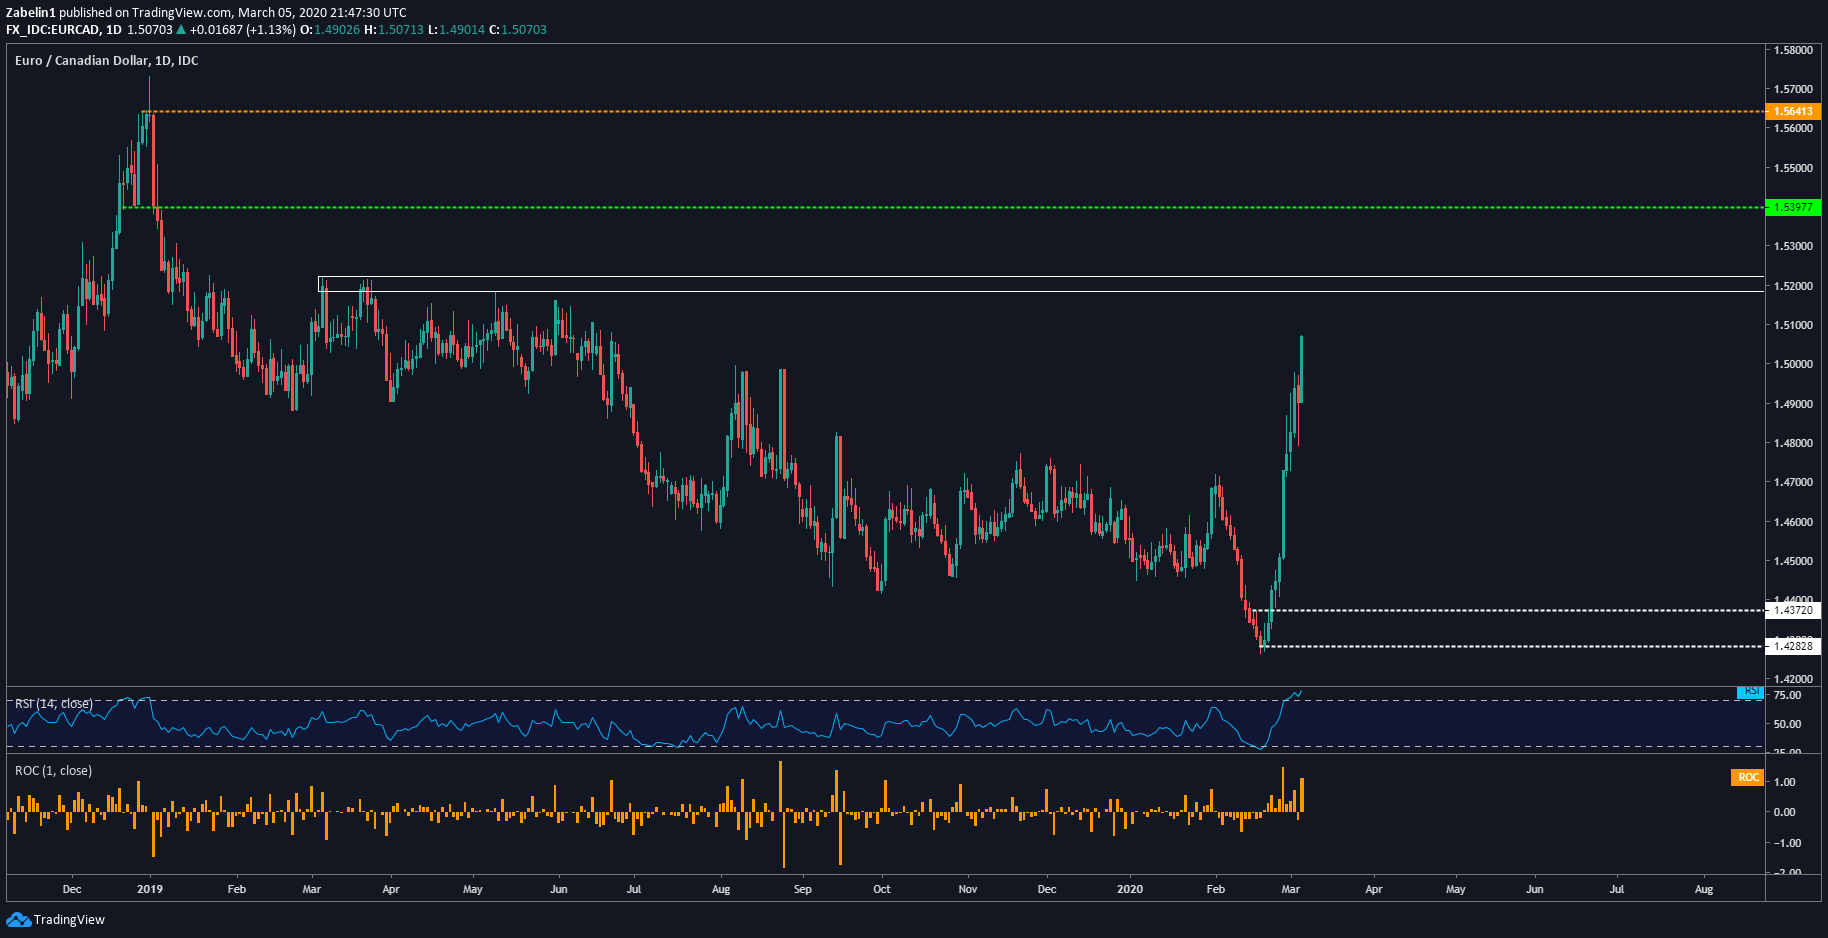Click the 1.55000 price axis label
The width and height of the screenshot is (1828, 938).
point(1793,168)
